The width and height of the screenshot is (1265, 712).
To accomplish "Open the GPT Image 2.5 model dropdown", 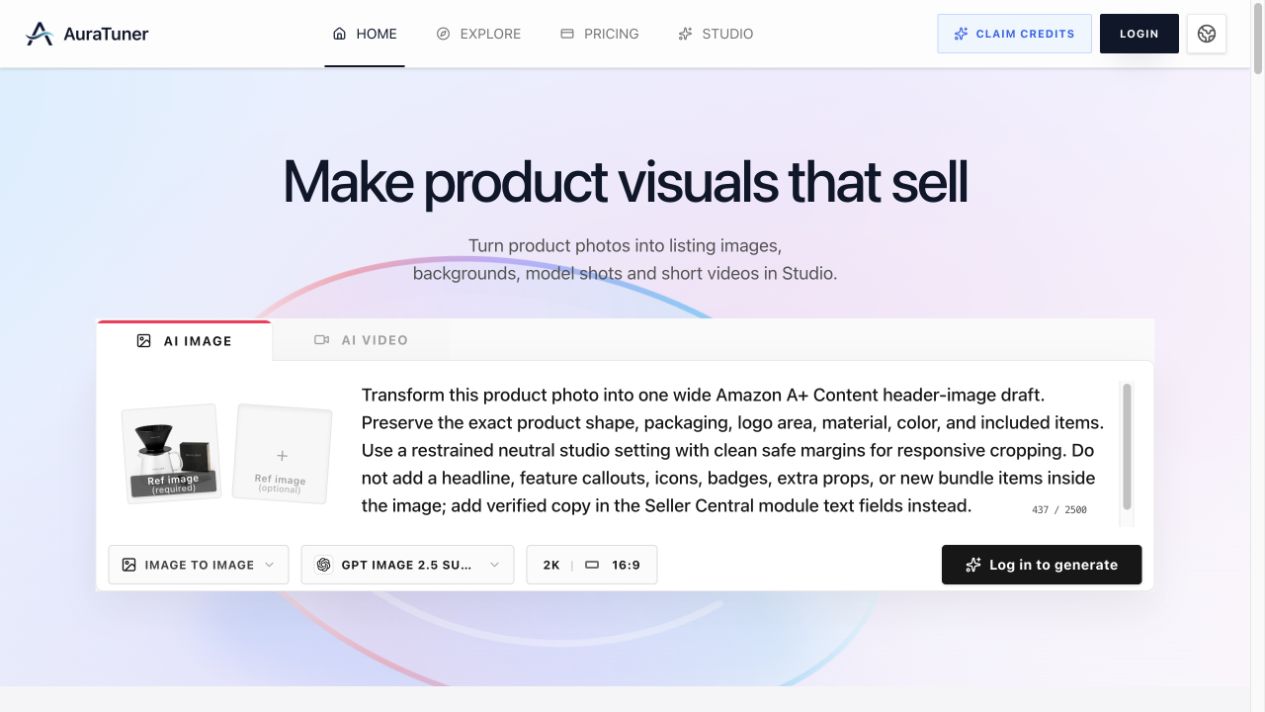I will 407,565.
